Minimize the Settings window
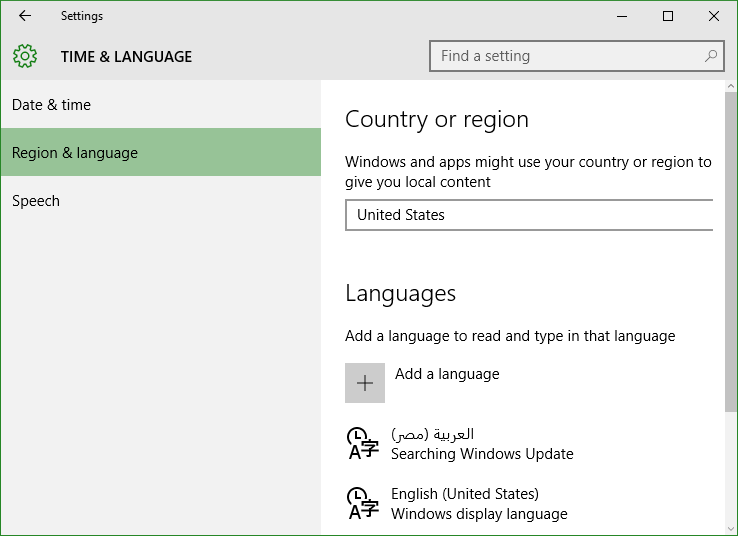The height and width of the screenshot is (536, 738). pos(622,16)
